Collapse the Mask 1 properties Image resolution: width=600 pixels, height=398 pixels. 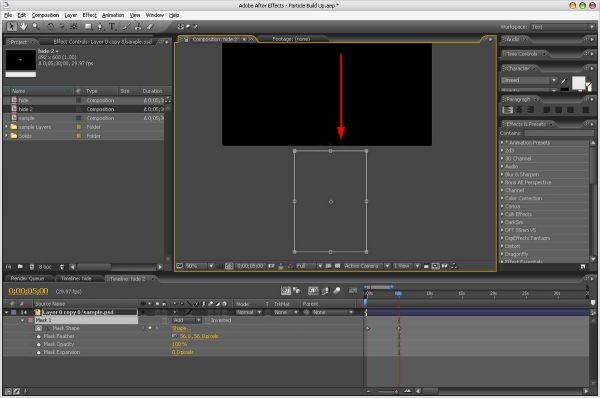click(x=23, y=320)
